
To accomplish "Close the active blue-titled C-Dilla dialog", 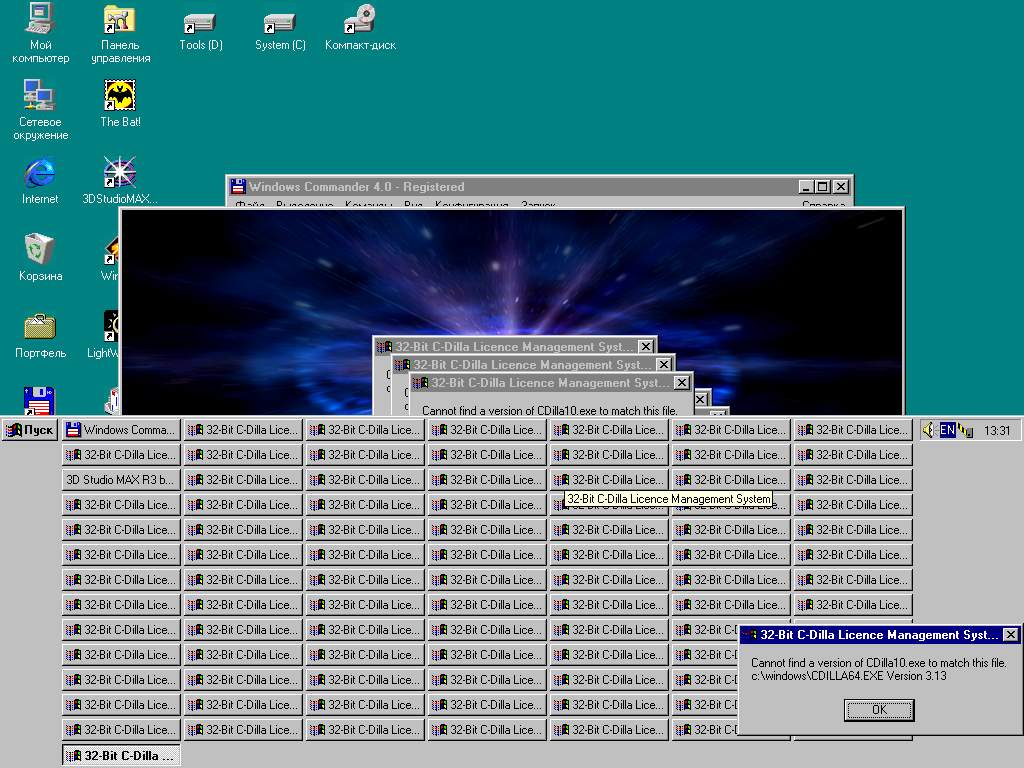I will 1010,635.
